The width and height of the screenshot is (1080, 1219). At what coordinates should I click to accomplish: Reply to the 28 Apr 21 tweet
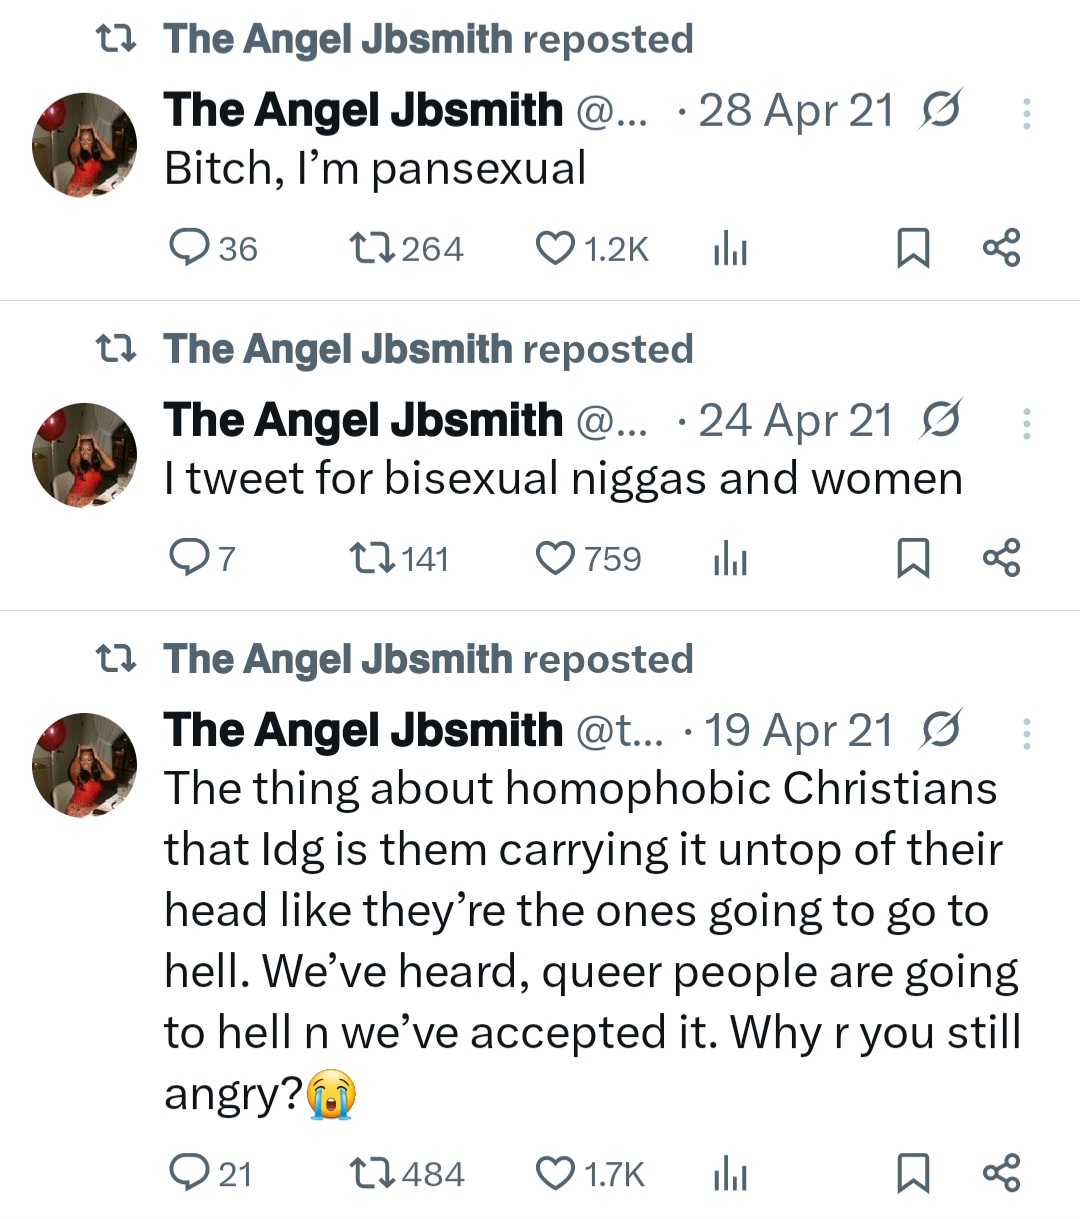click(188, 248)
